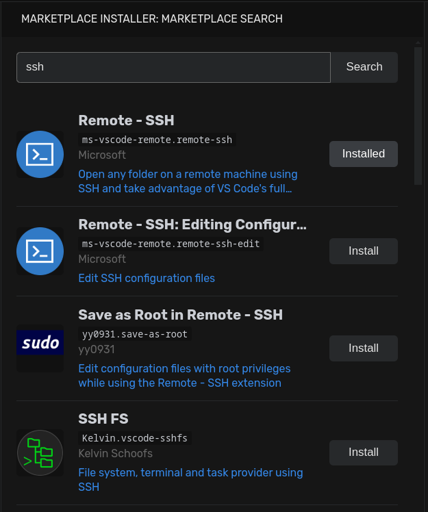Install the Save as Root extension
This screenshot has width=428, height=512.
click(363, 348)
